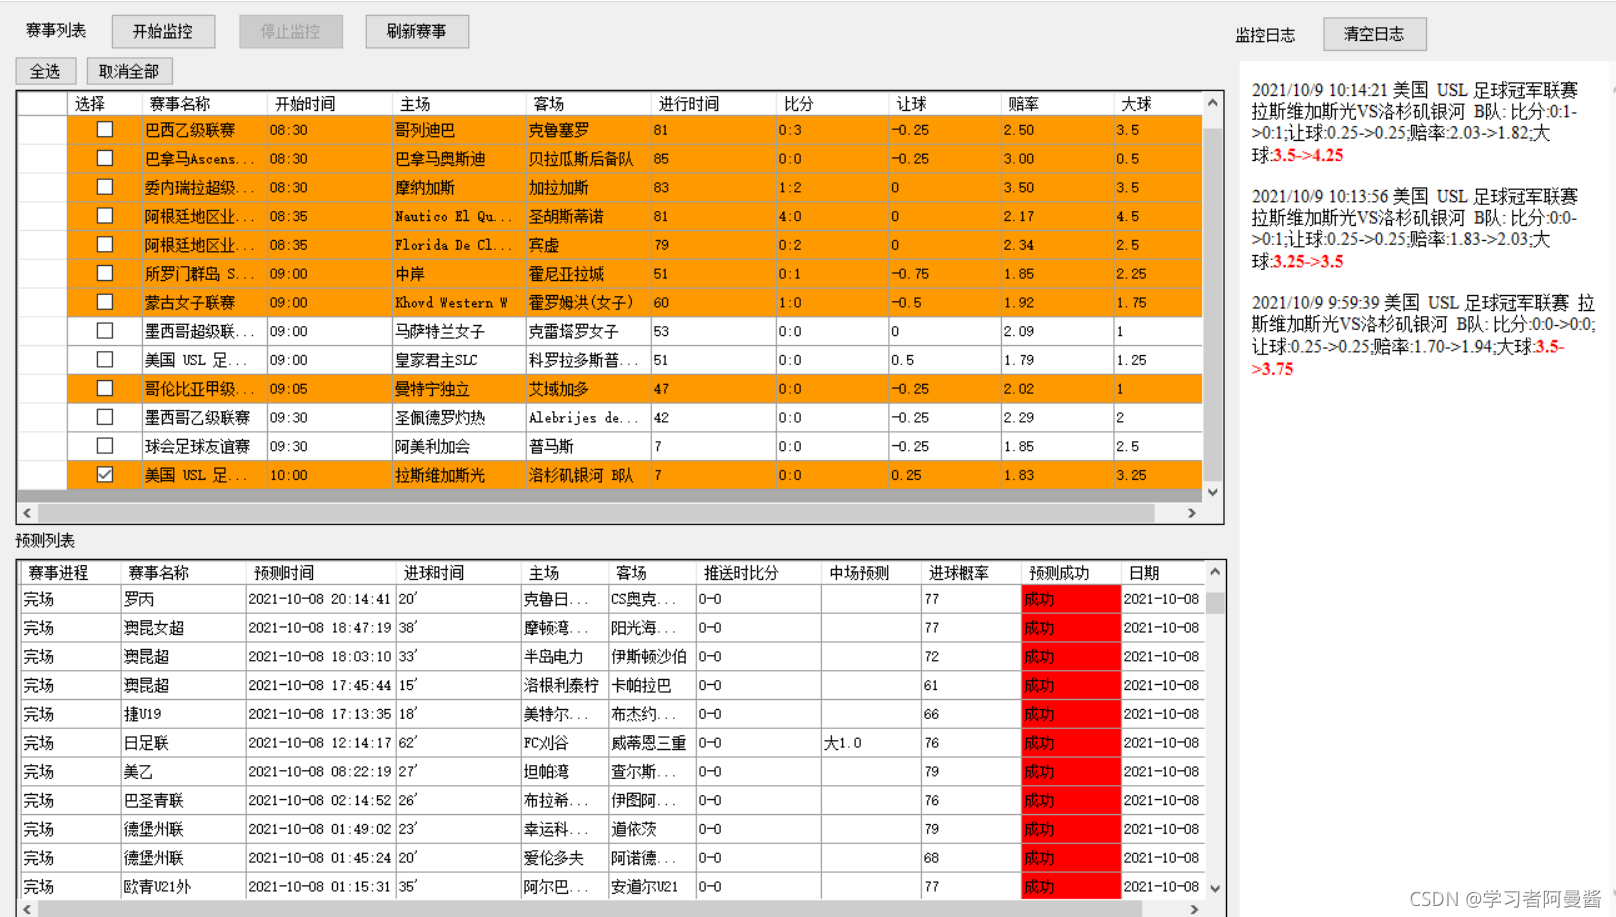Click the 开始时间 column header
This screenshot has width=1616, height=917.
tap(329, 104)
